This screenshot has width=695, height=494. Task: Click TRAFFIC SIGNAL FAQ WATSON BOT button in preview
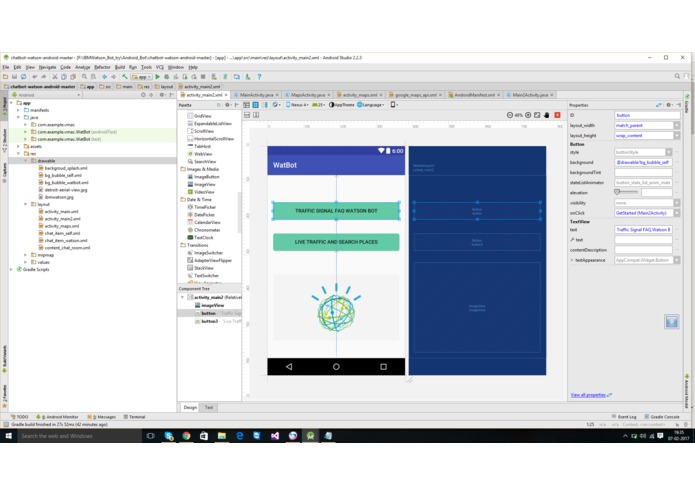[336, 211]
